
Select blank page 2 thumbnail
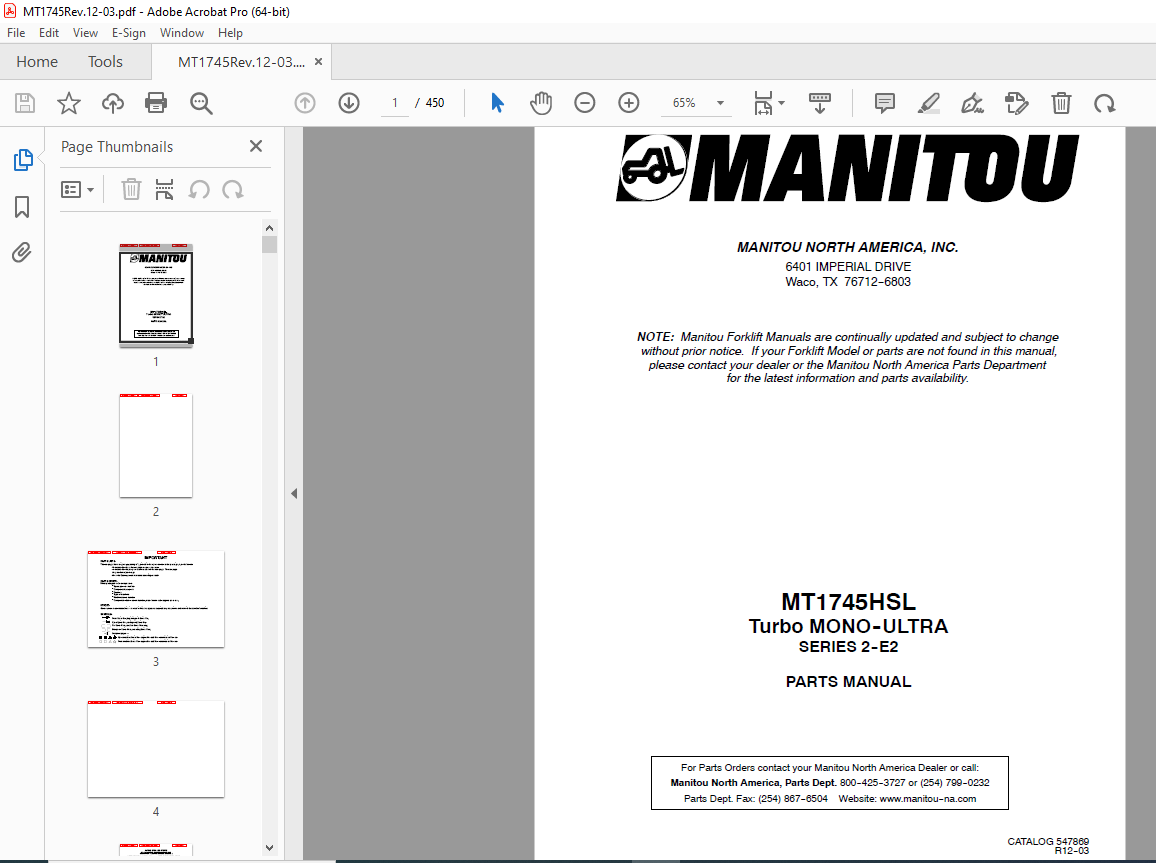(156, 445)
